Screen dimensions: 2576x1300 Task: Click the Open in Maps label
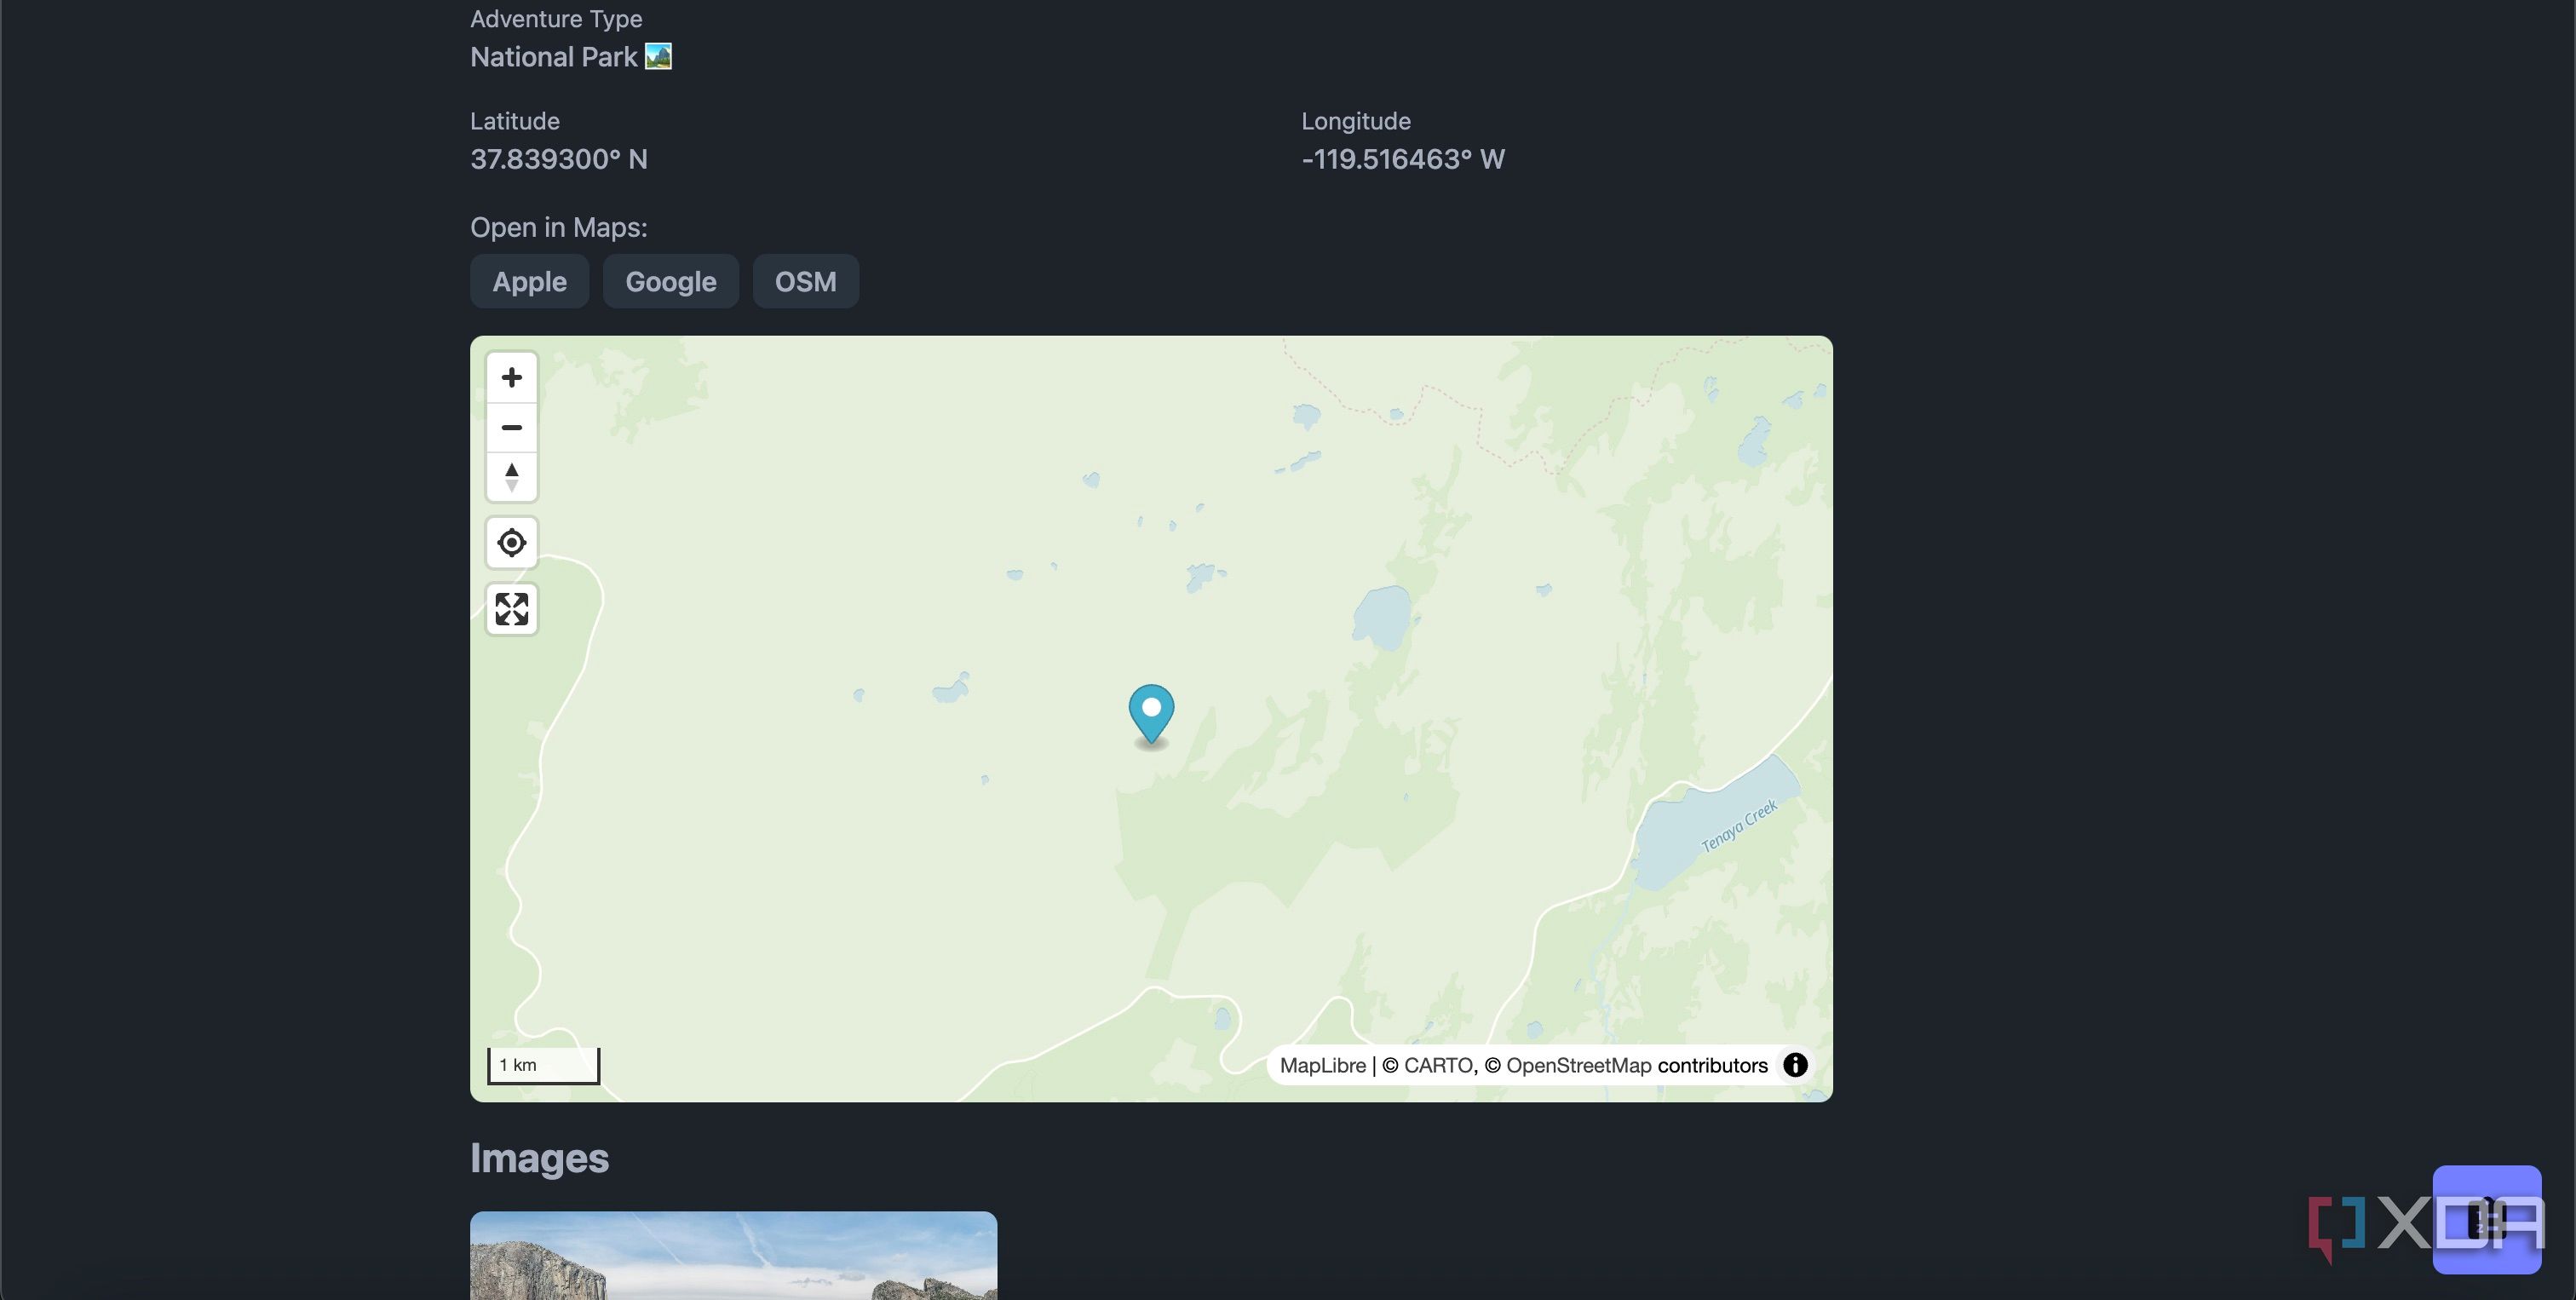(x=558, y=228)
